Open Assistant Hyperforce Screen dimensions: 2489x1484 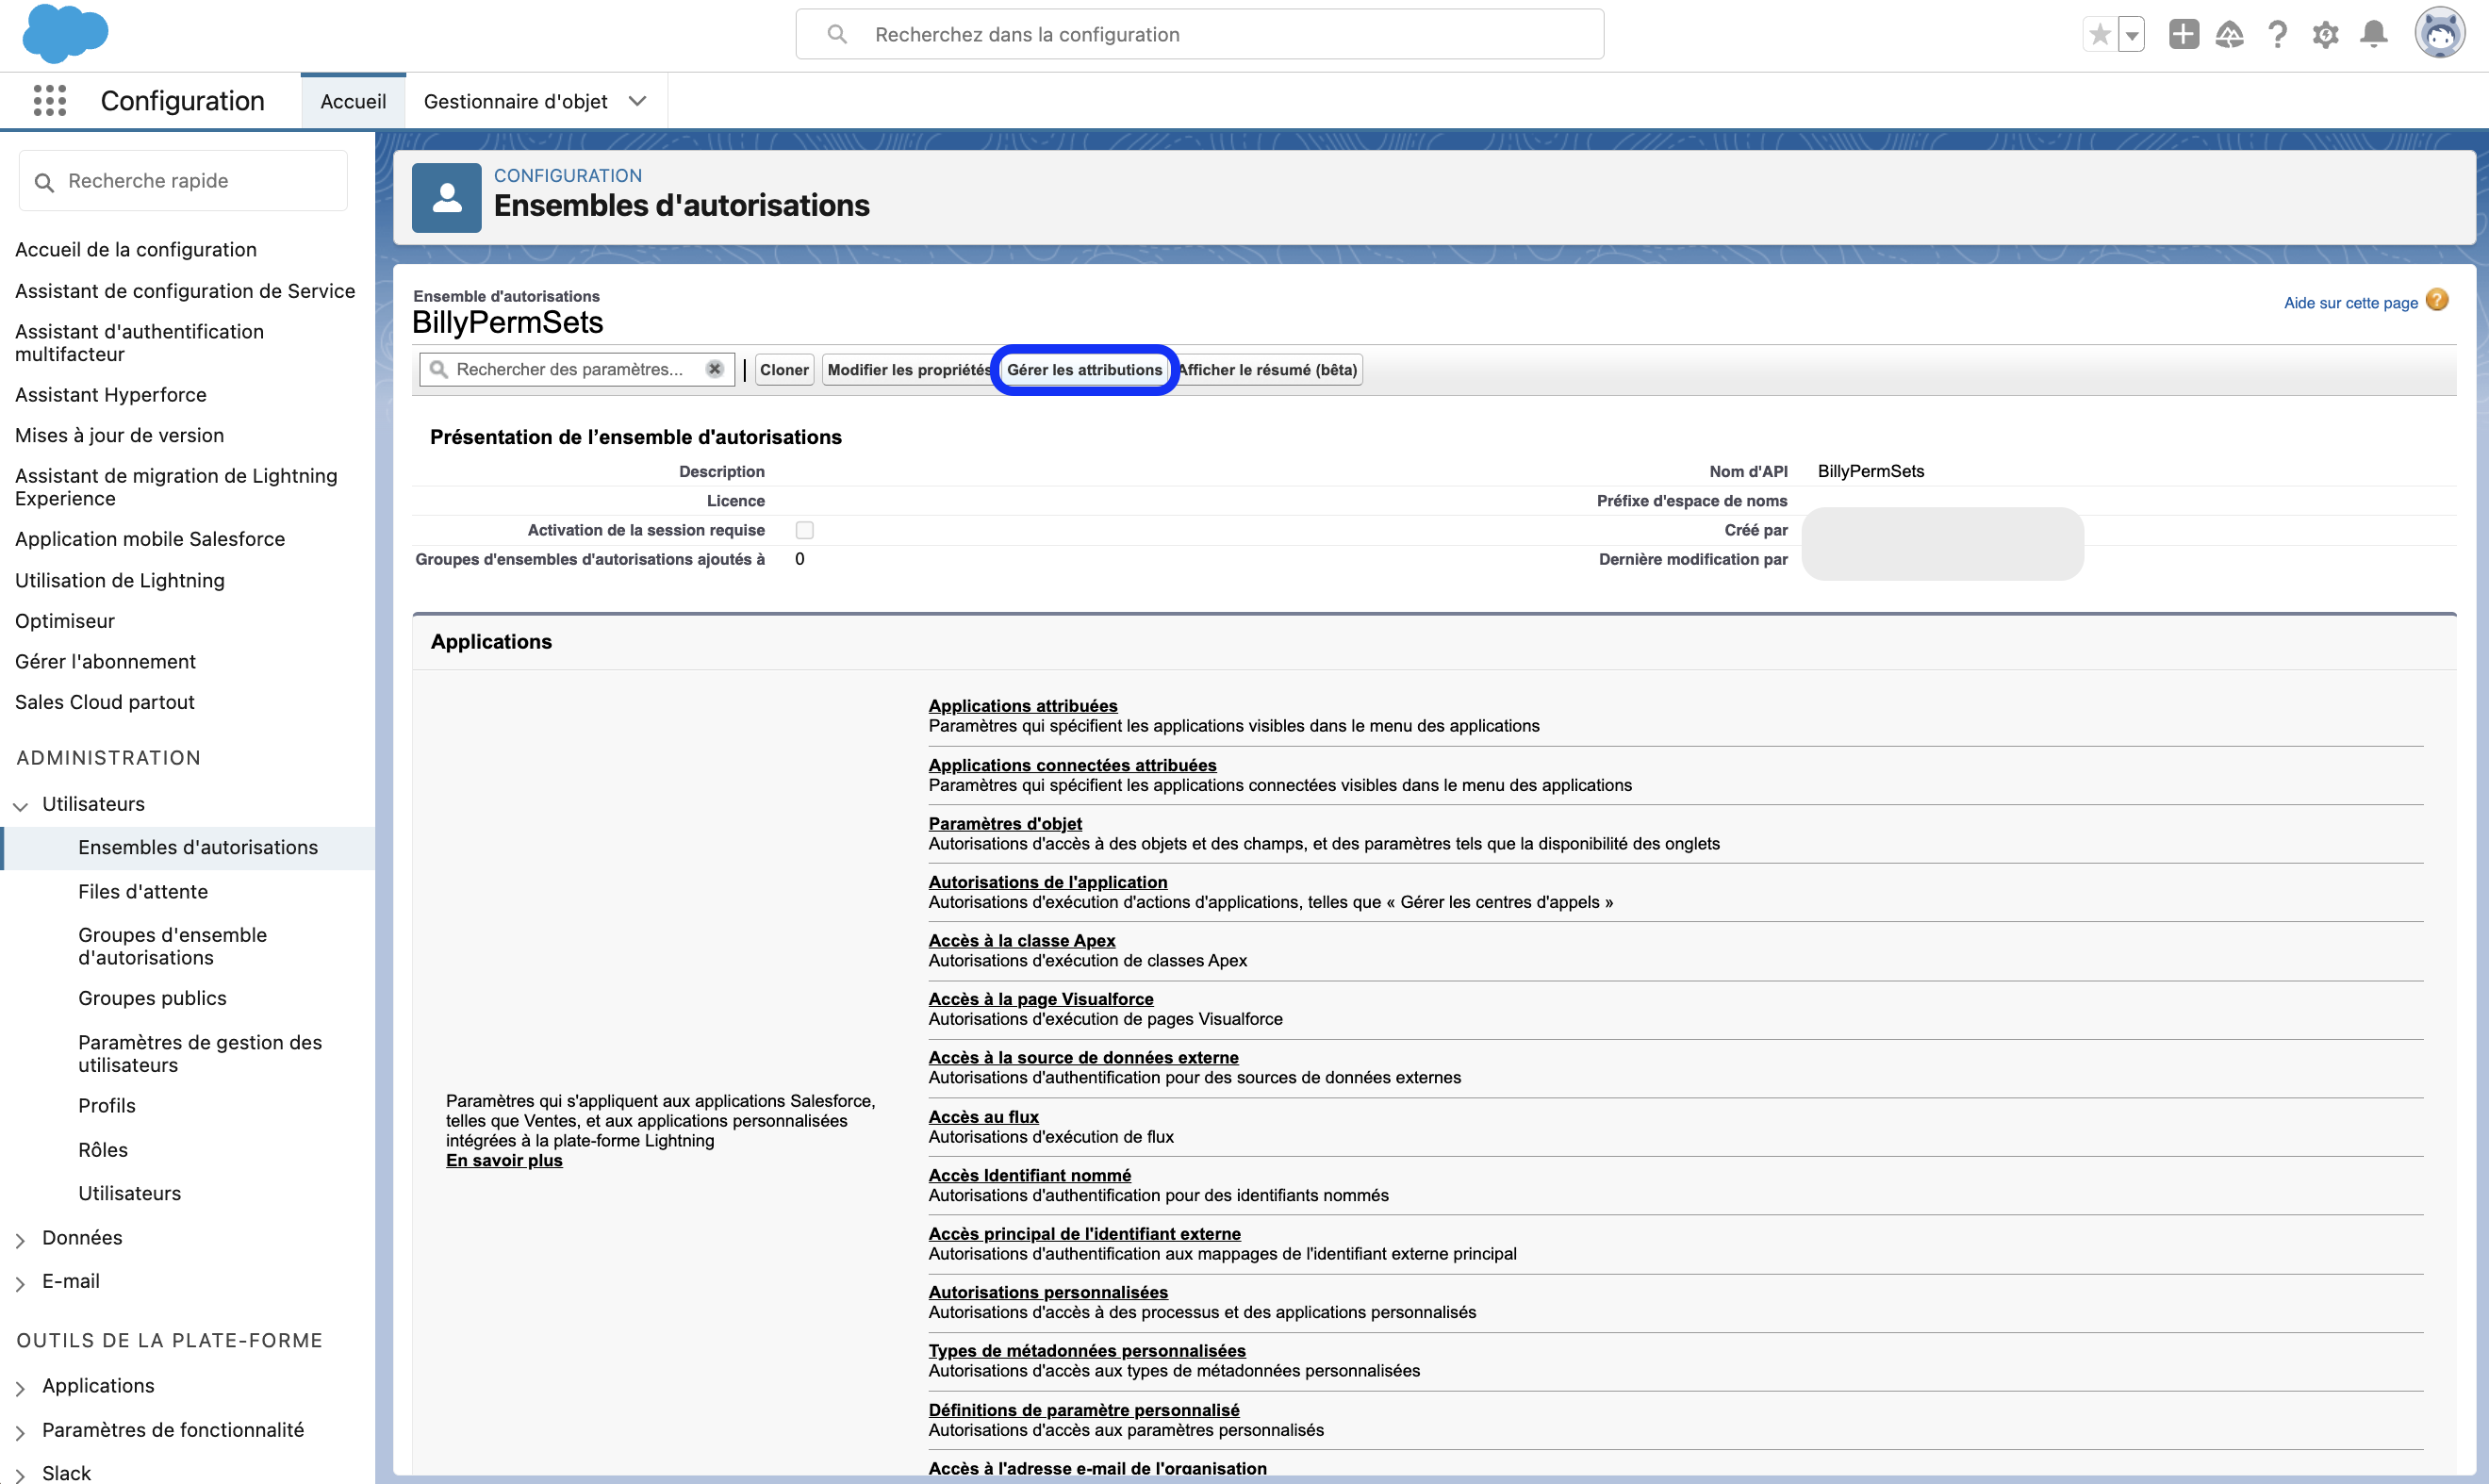(x=111, y=394)
